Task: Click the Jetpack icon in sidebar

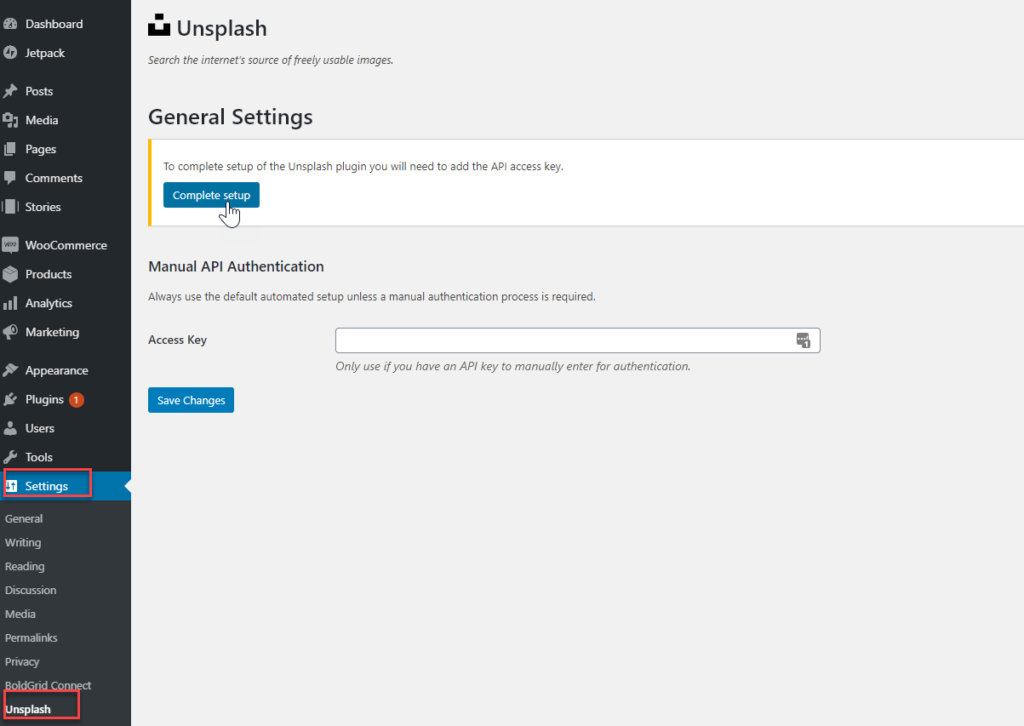Action: tap(10, 53)
